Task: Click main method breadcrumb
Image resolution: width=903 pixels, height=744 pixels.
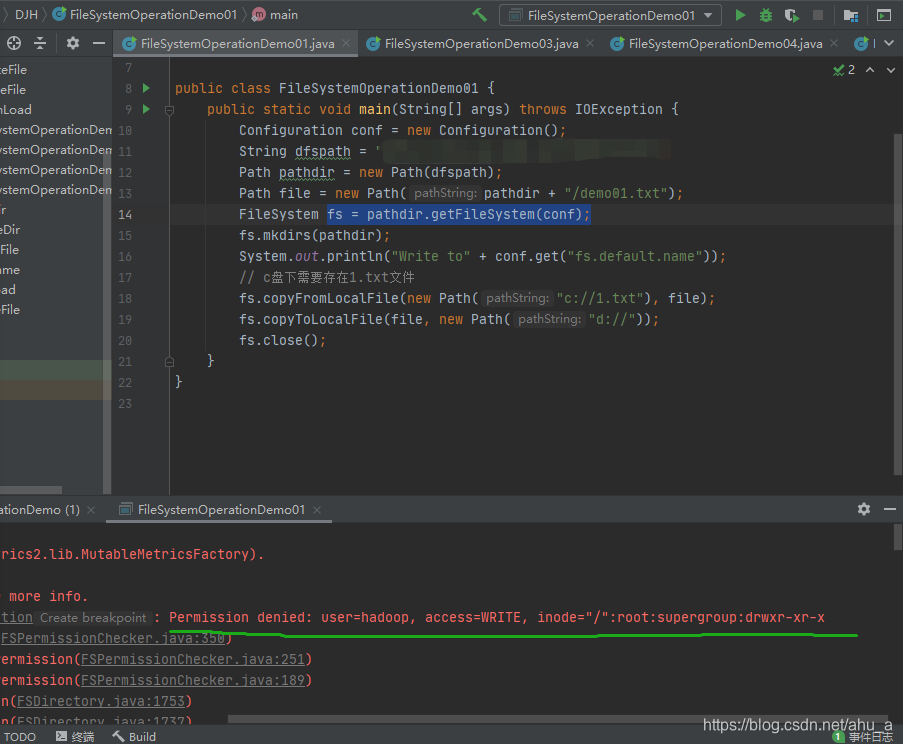Action: coord(275,15)
